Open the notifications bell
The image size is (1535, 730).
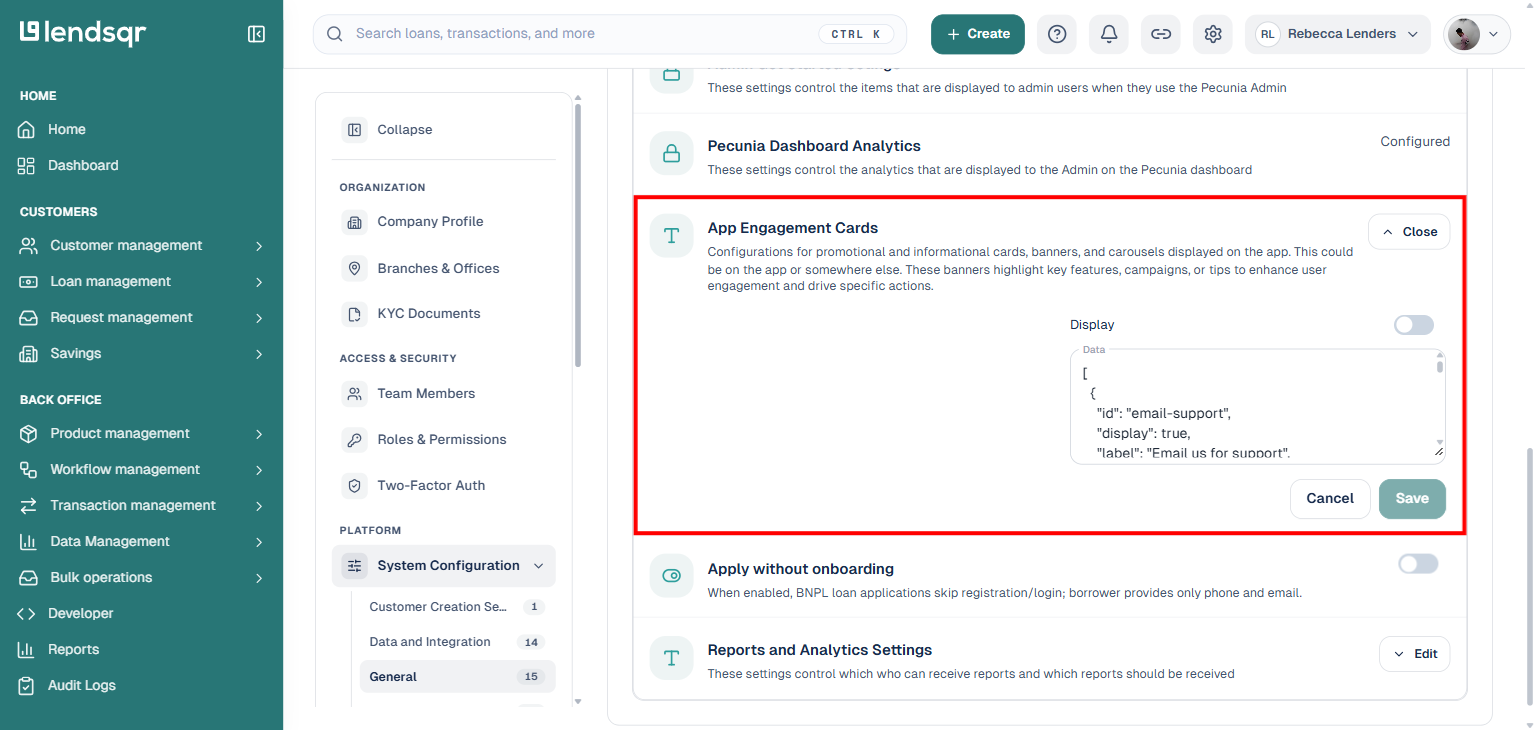1109,34
